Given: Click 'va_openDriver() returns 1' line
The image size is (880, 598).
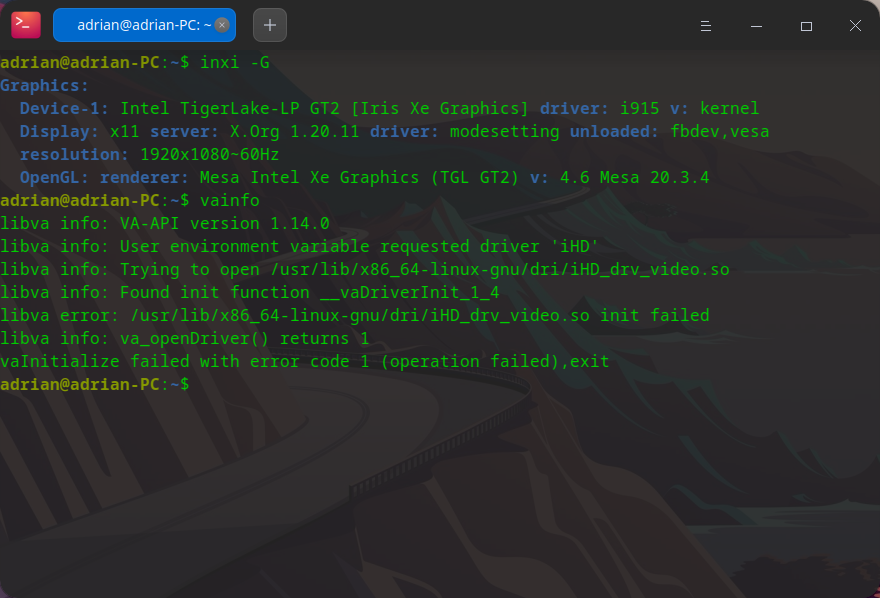Looking at the screenshot, I should tap(185, 338).
